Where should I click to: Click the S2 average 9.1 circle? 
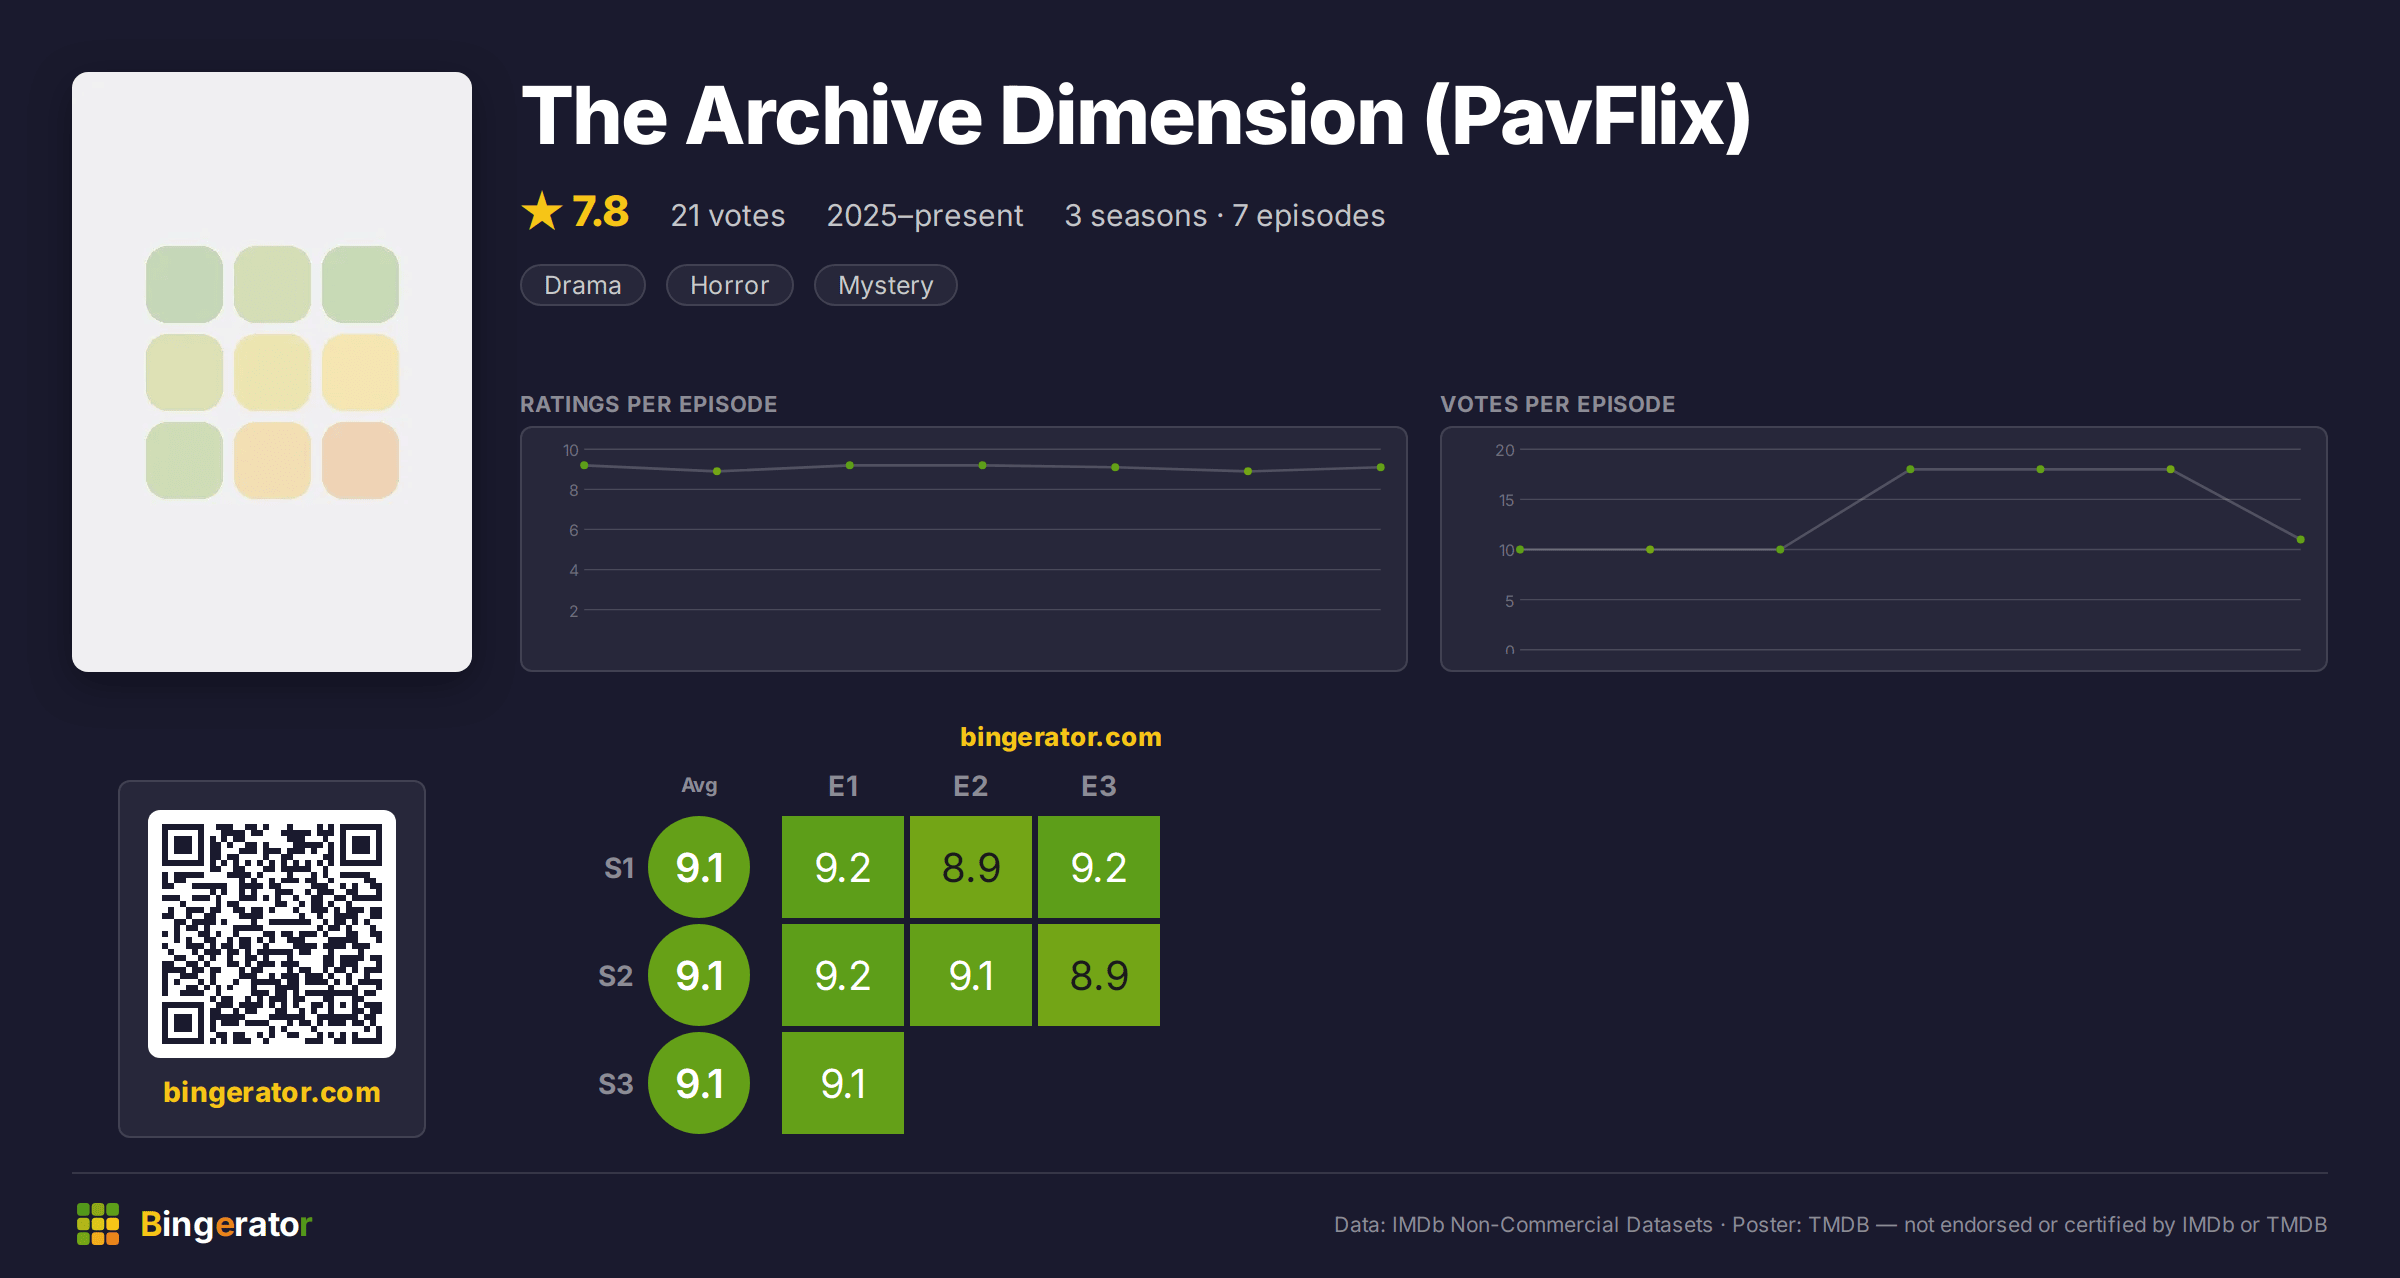point(699,975)
